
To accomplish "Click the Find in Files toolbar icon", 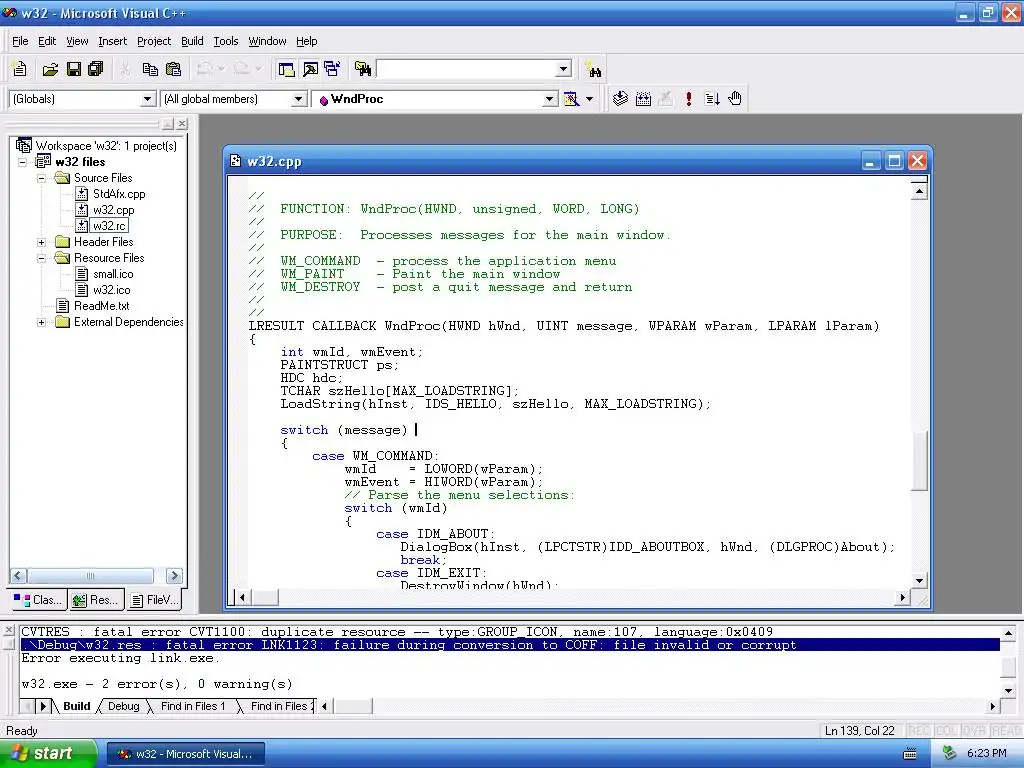I will click(x=362, y=69).
